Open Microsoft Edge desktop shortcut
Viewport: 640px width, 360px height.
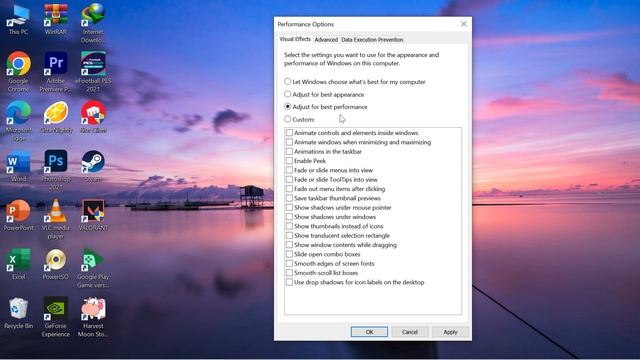point(18,121)
